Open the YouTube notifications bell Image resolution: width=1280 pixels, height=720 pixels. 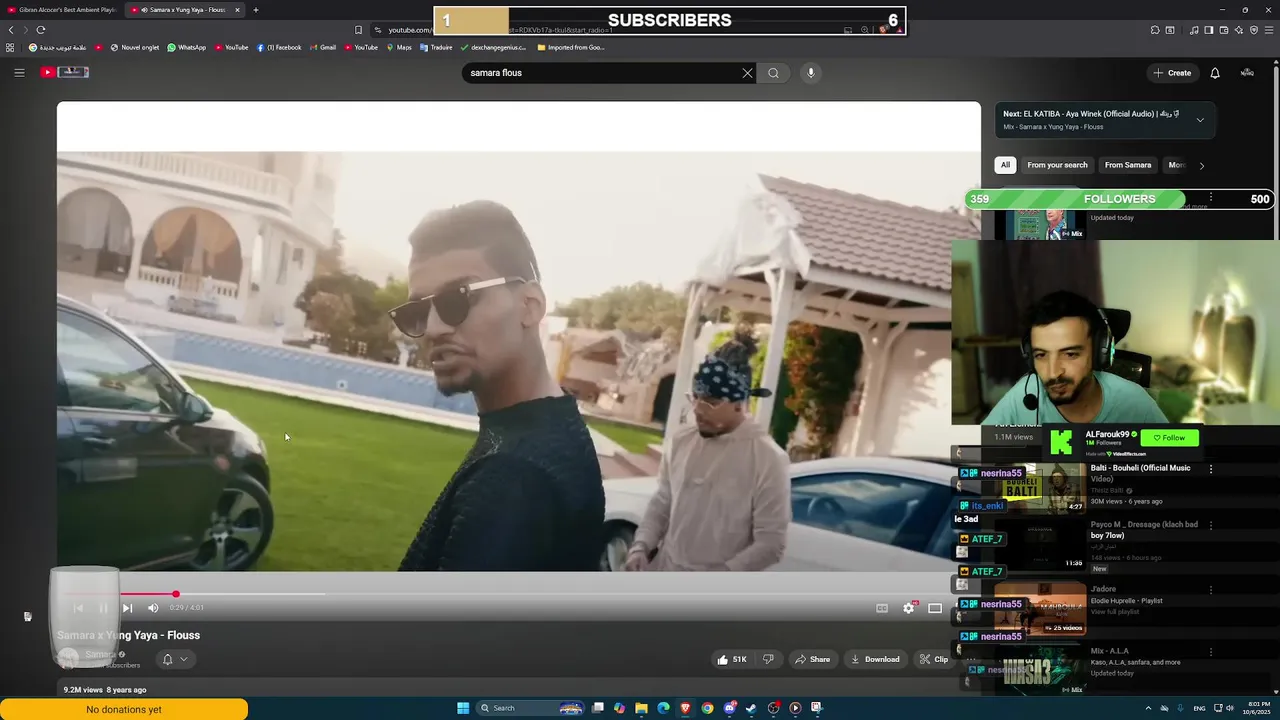(x=1215, y=73)
